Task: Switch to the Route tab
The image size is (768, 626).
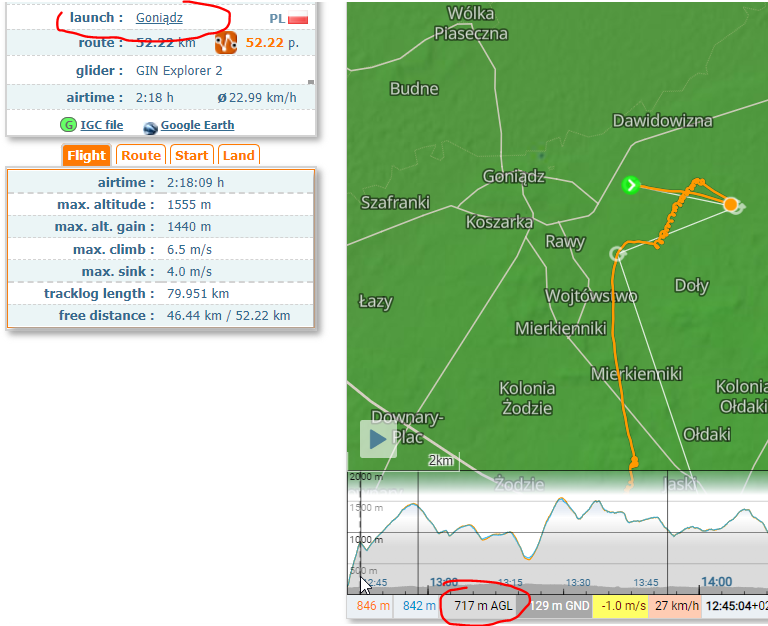Action: [x=141, y=155]
